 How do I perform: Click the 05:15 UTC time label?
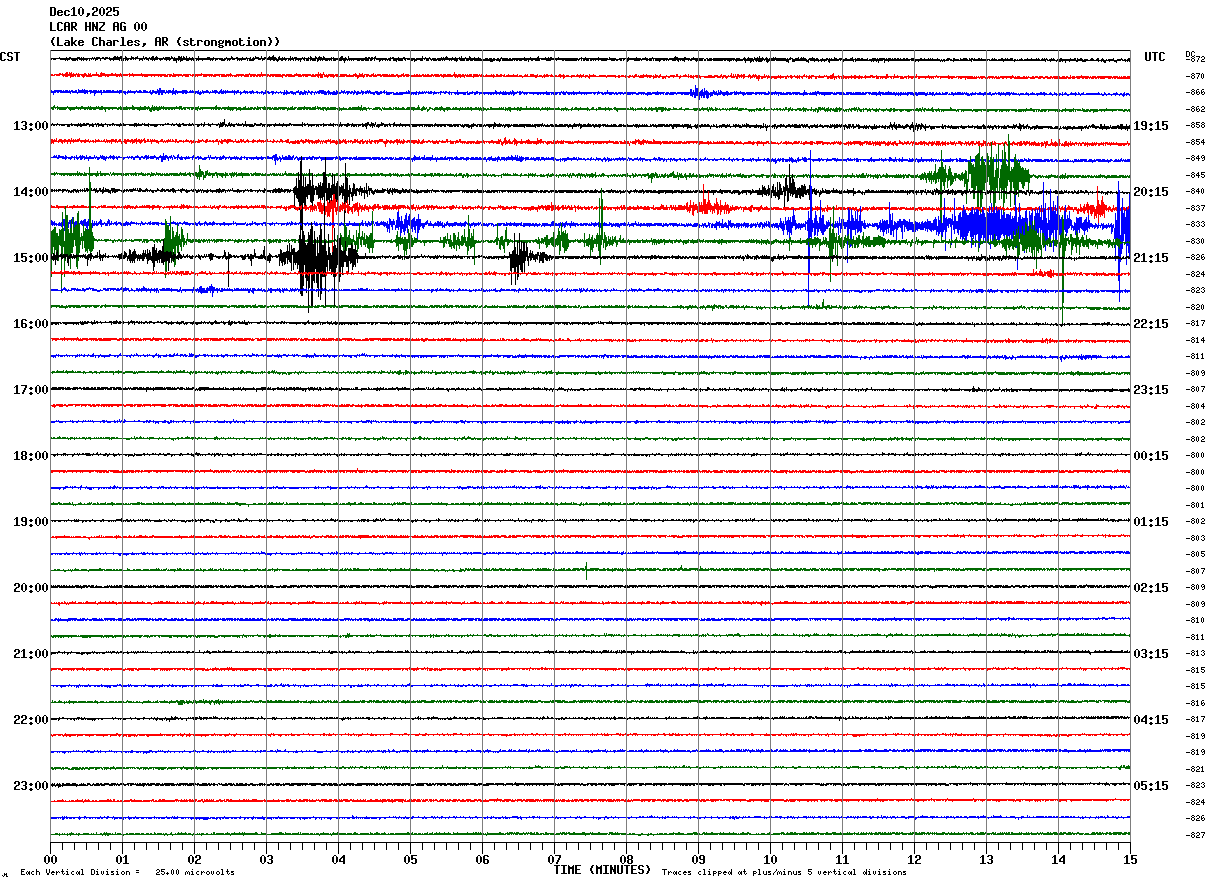pyautogui.click(x=1150, y=786)
